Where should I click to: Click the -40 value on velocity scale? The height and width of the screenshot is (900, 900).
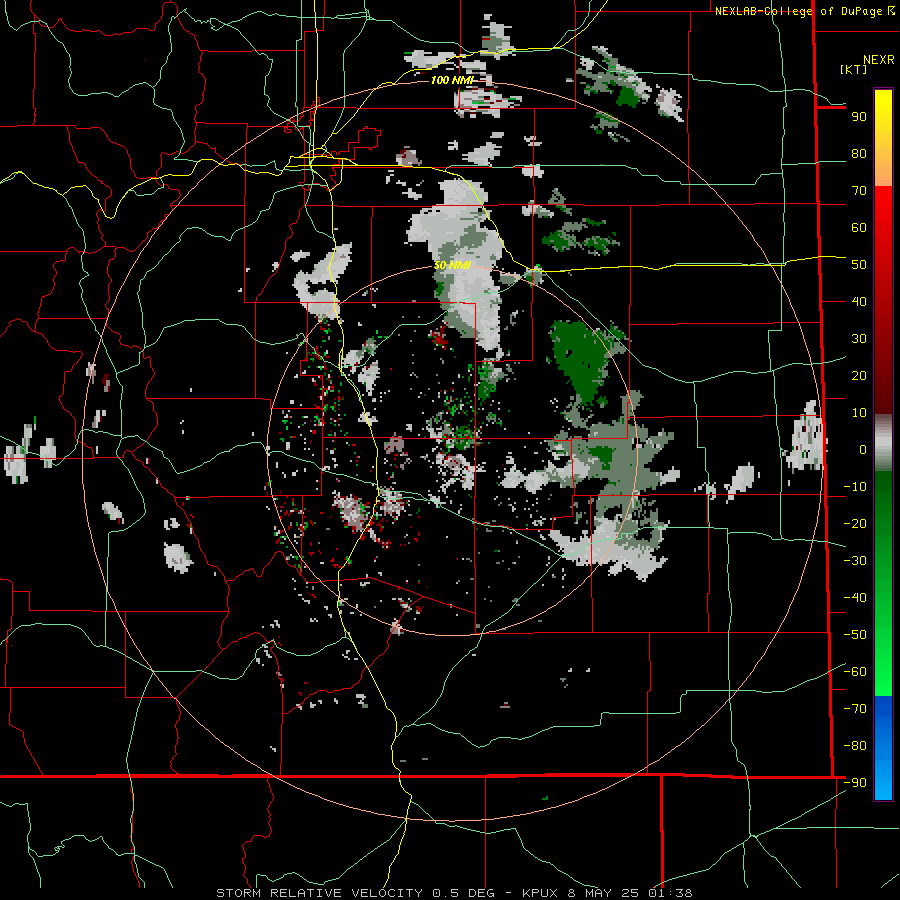[x=855, y=598]
